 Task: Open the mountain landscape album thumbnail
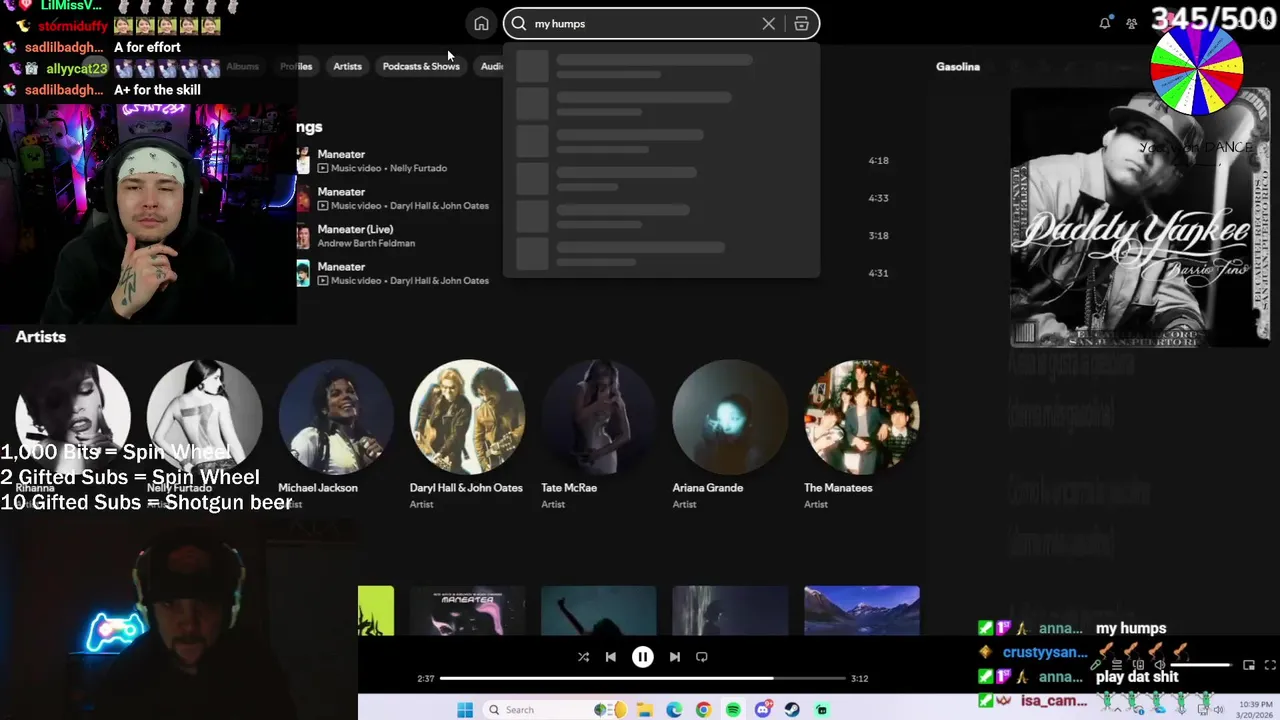tap(861, 610)
